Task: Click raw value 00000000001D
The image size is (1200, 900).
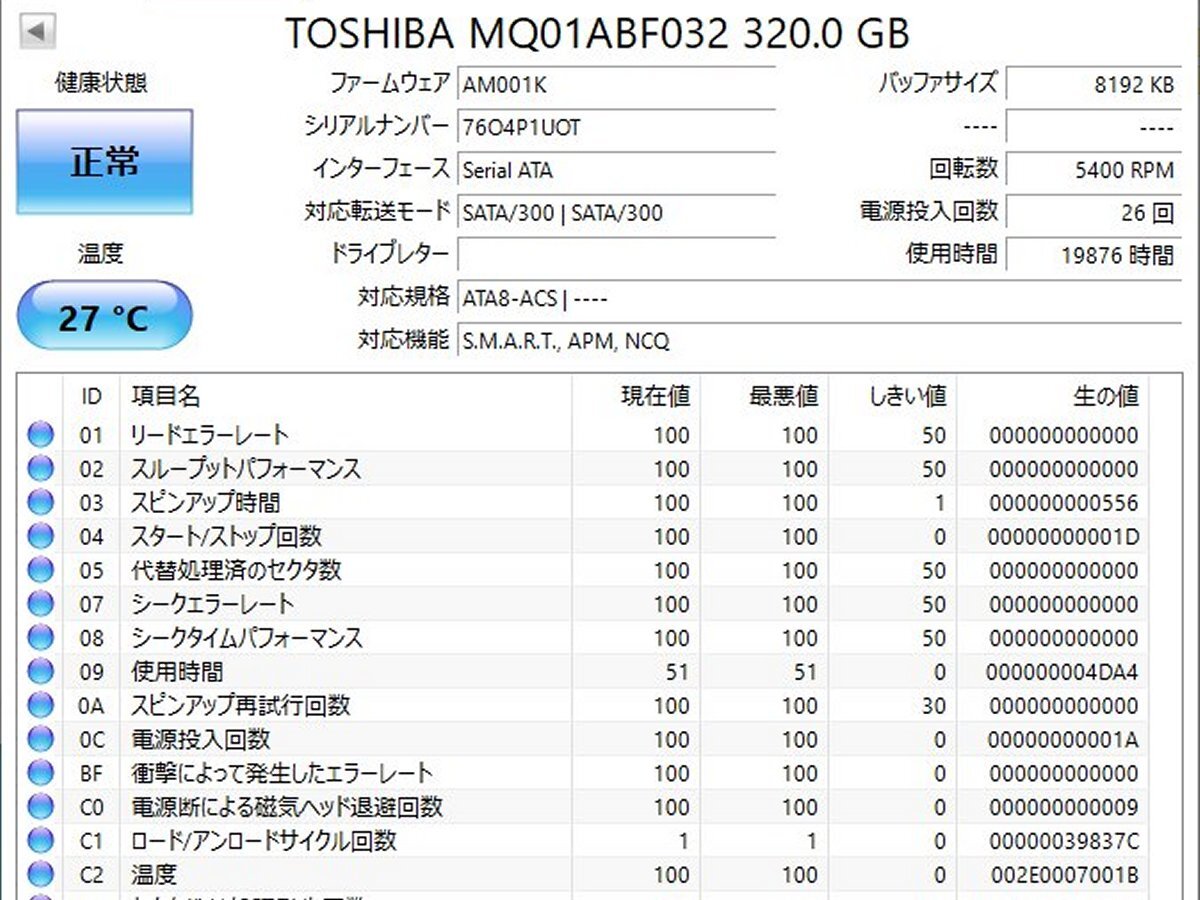Action: coord(1064,537)
